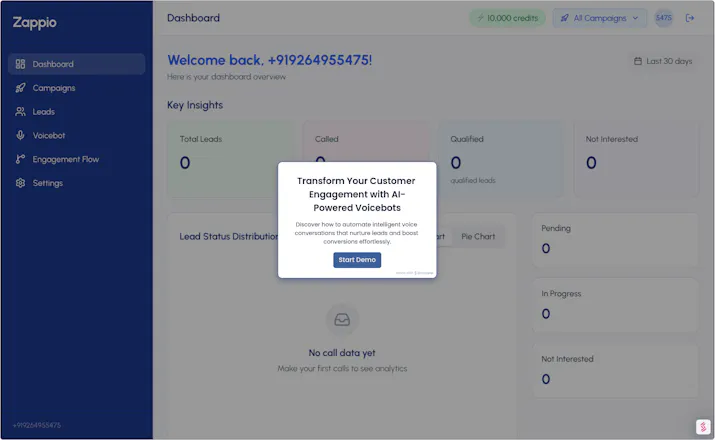Click the logout arrow icon
This screenshot has height=440, width=715.
[x=690, y=18]
